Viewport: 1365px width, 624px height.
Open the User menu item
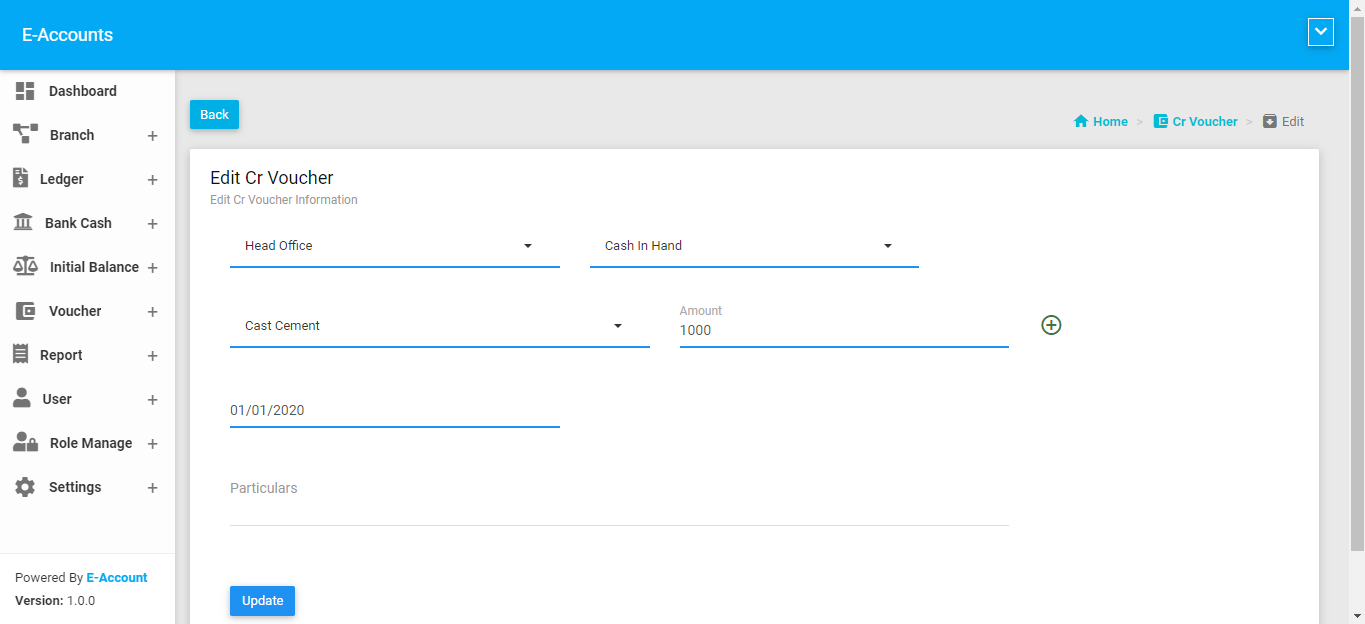[x=57, y=399]
